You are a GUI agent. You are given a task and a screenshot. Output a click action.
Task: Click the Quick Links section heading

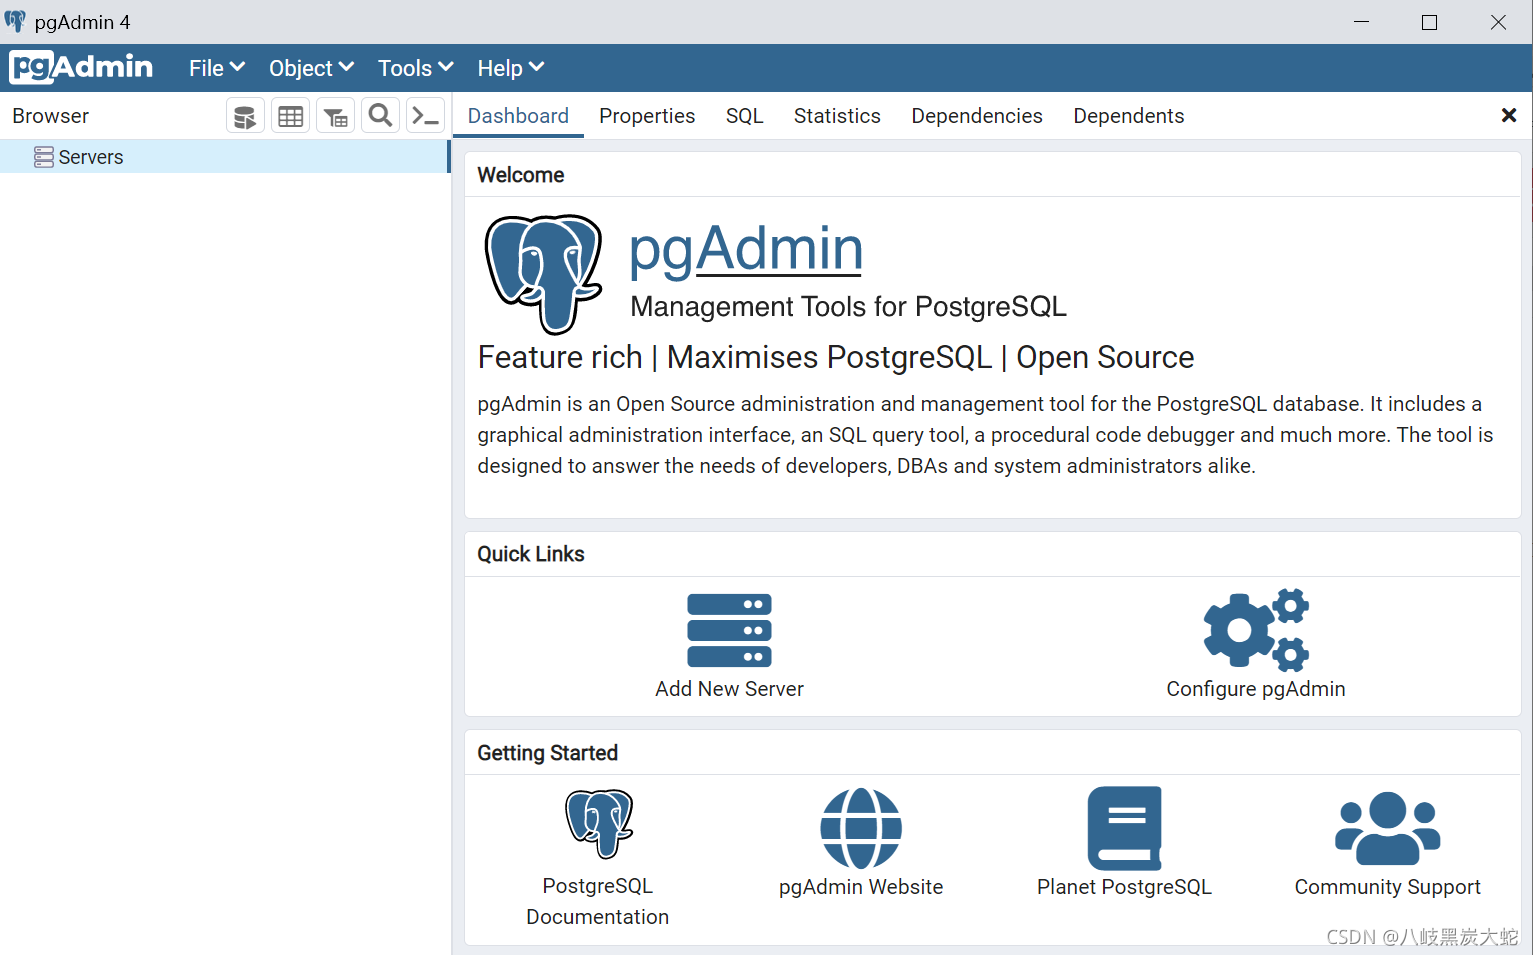point(531,554)
